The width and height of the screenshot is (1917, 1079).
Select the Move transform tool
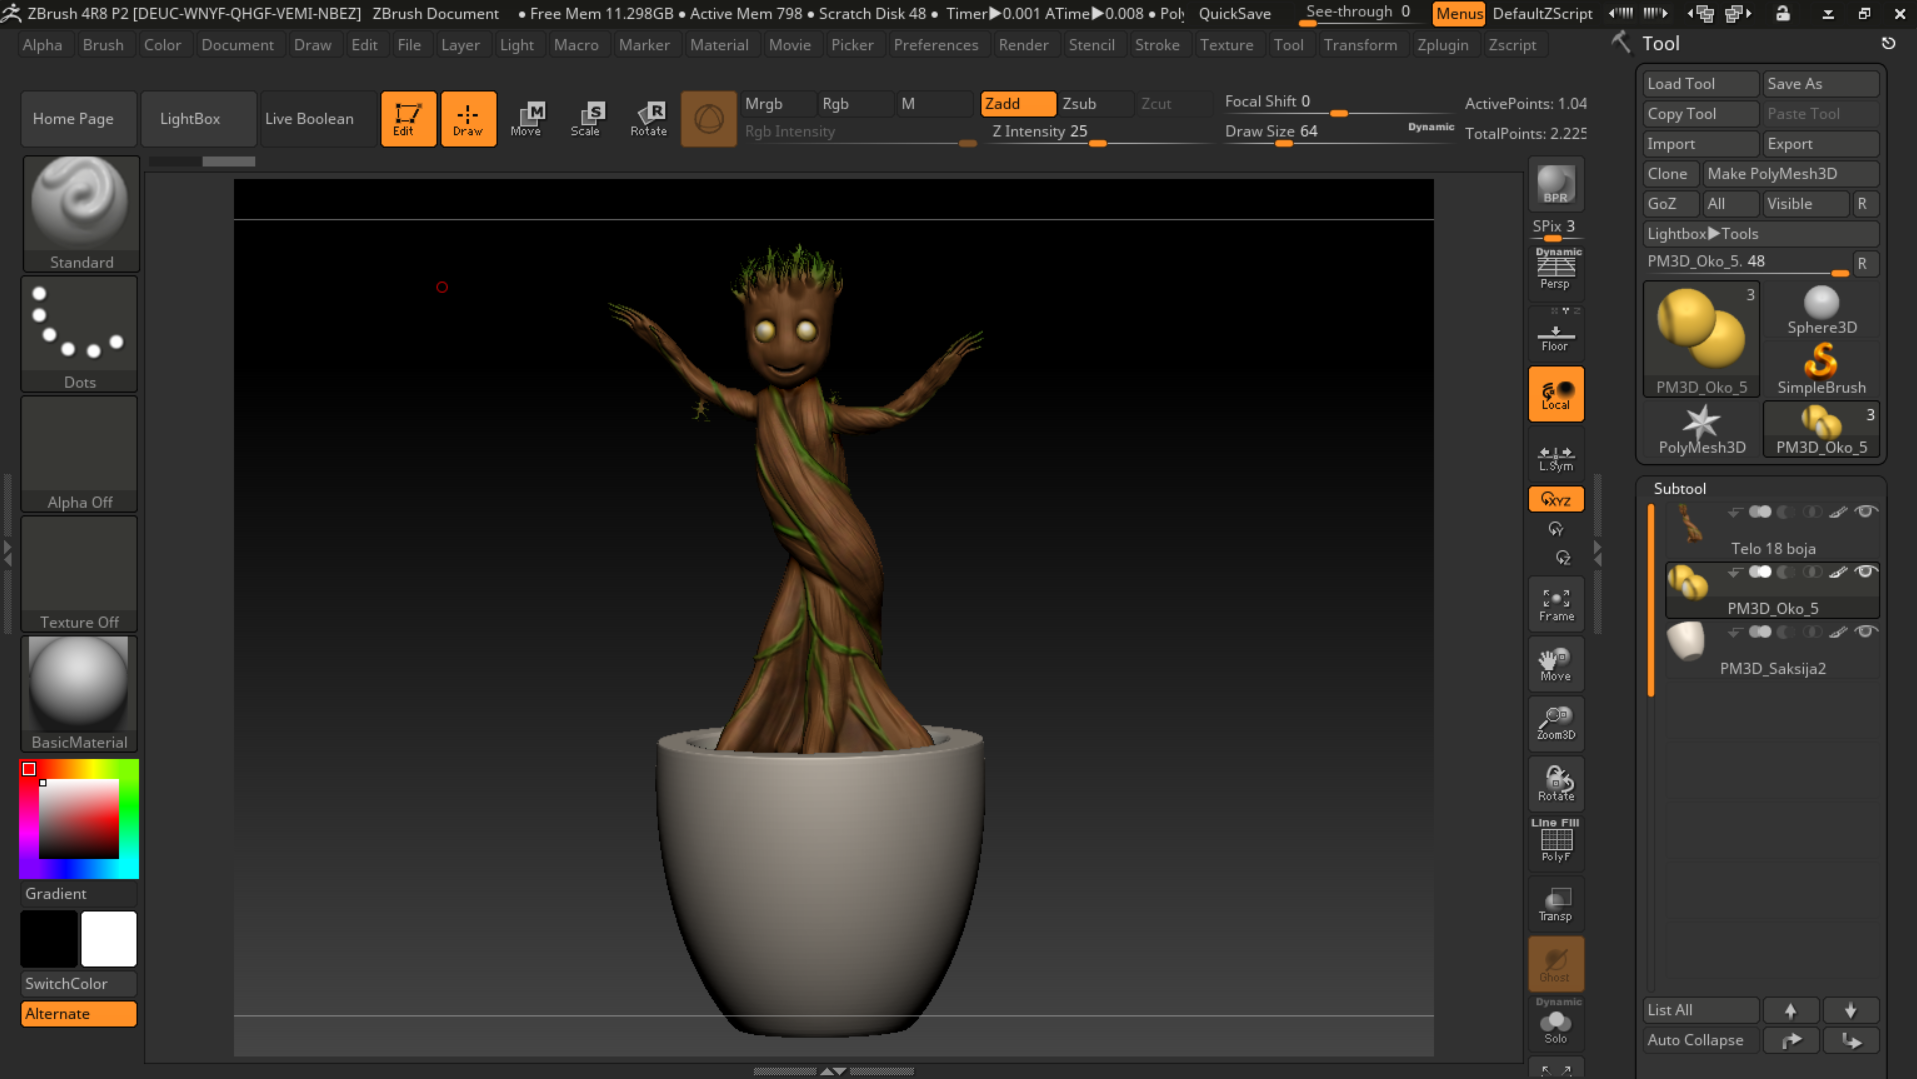tap(527, 119)
